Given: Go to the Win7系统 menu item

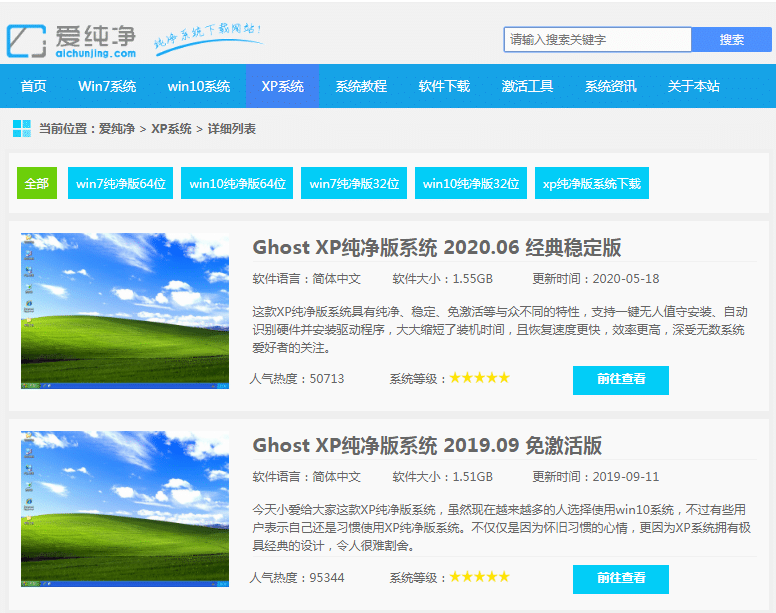Looking at the screenshot, I should point(107,86).
